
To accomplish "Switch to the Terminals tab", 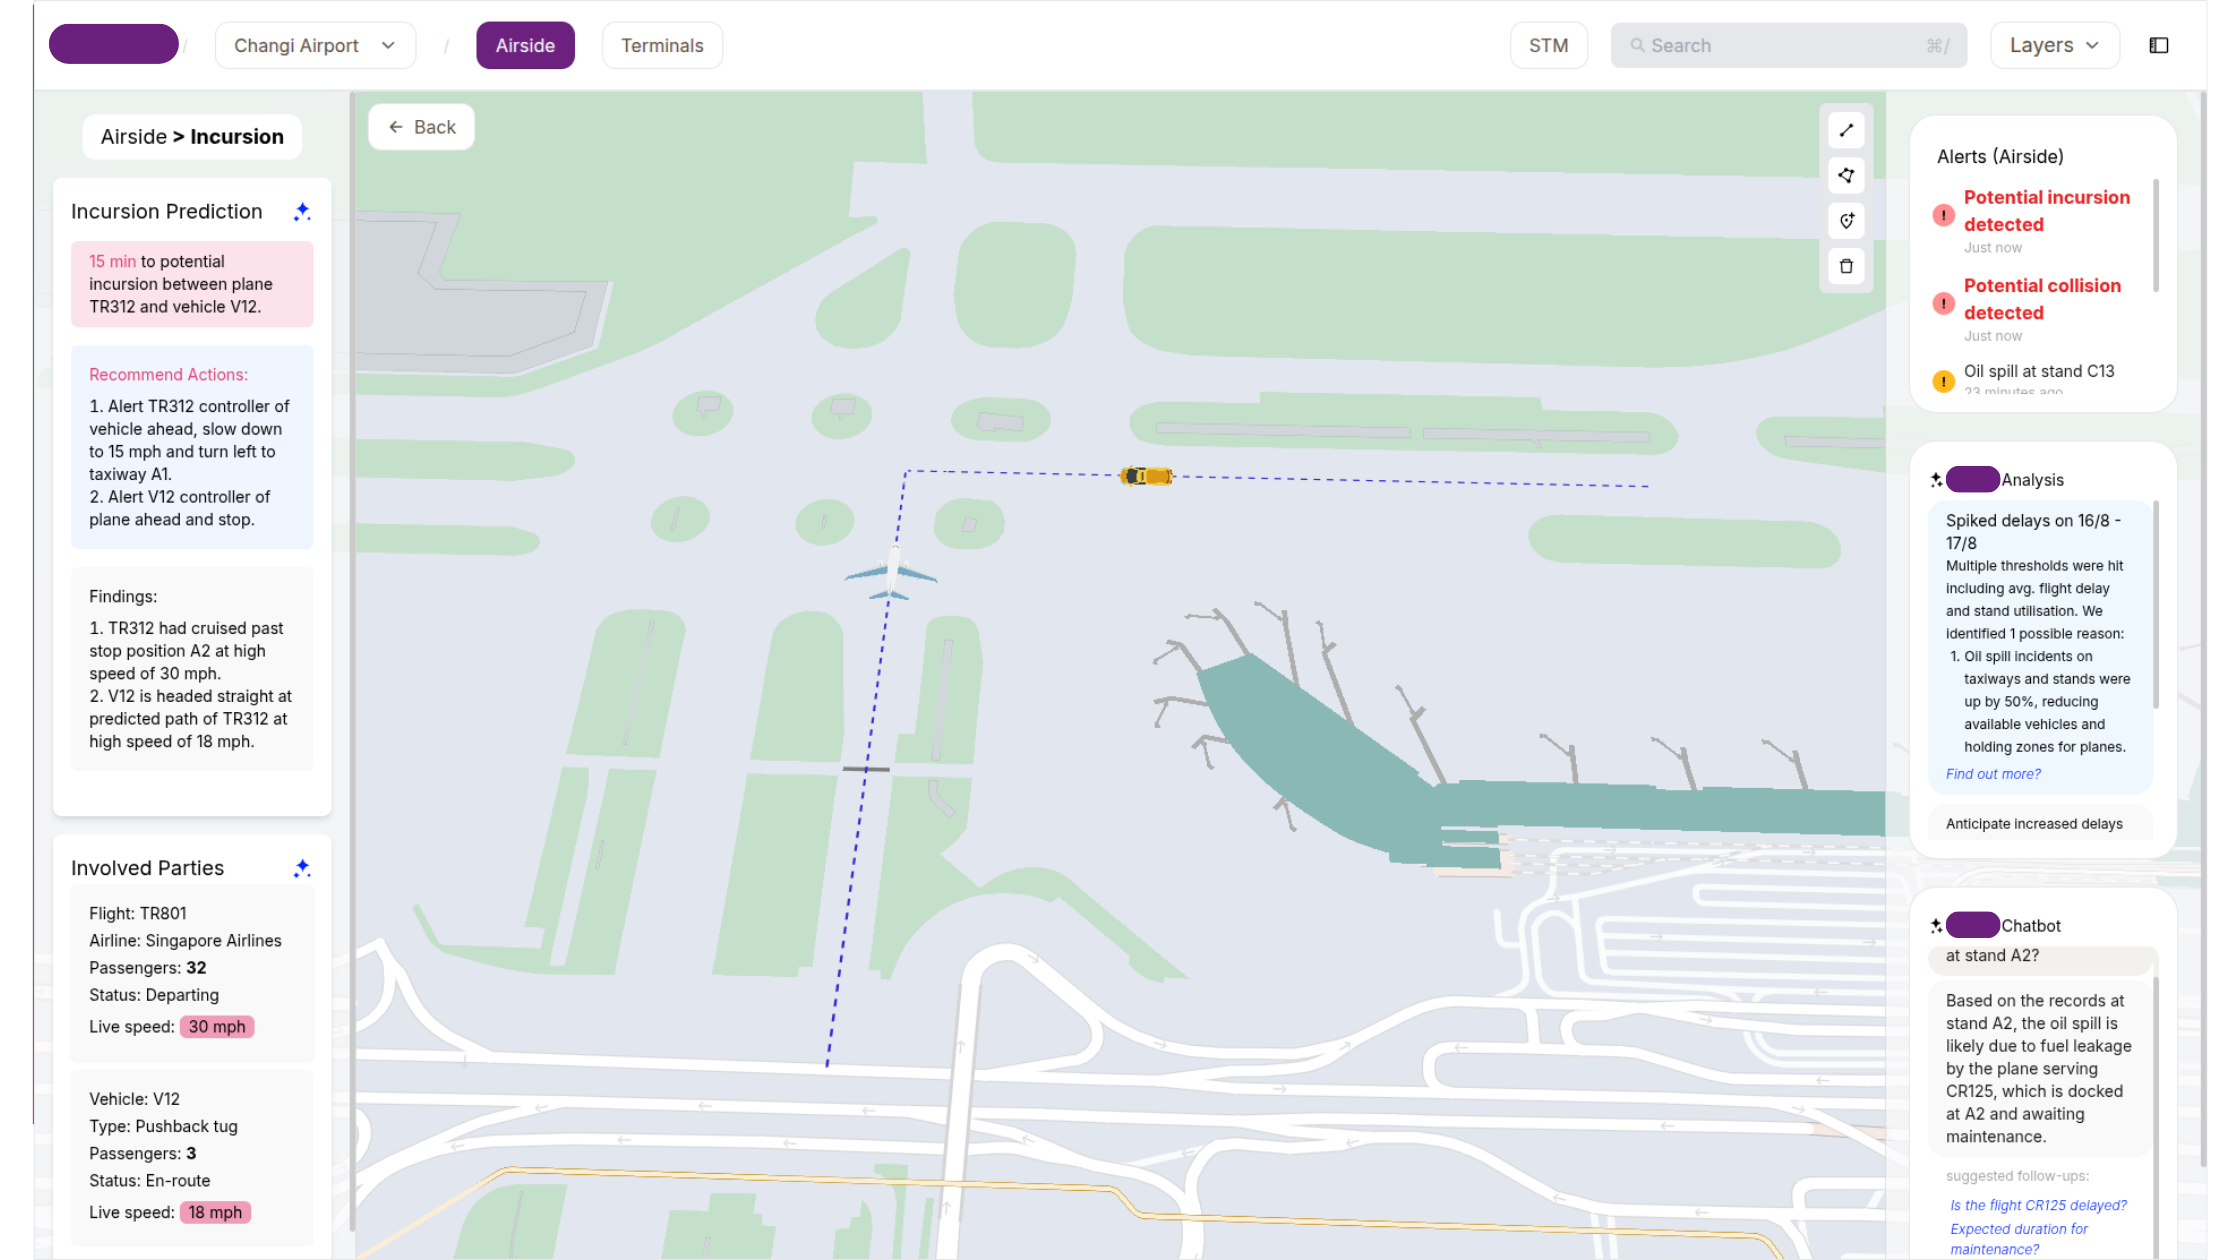I will [662, 45].
